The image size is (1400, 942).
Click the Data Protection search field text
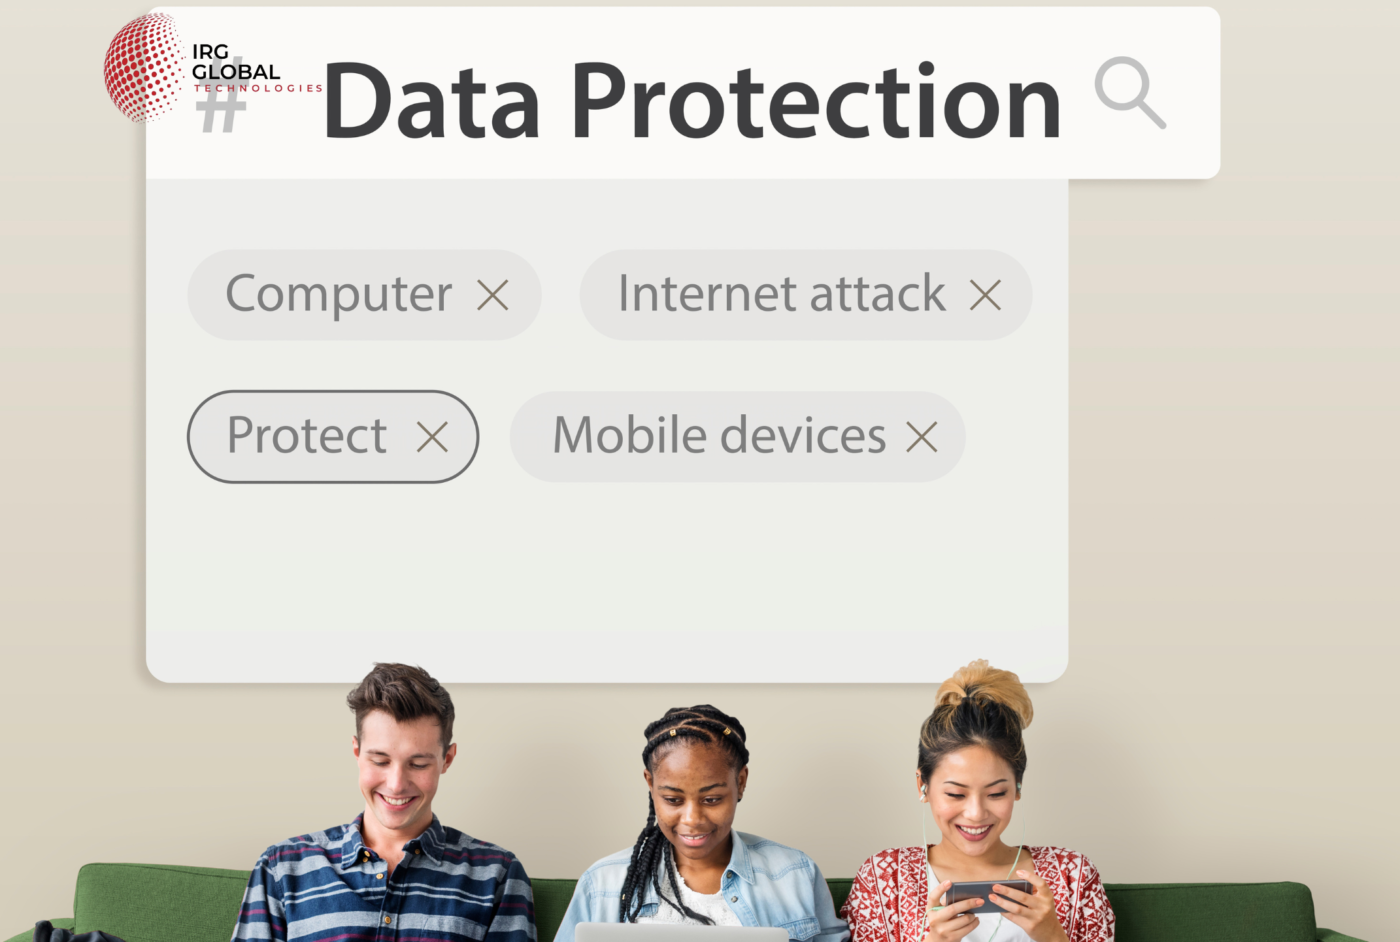pos(692,101)
